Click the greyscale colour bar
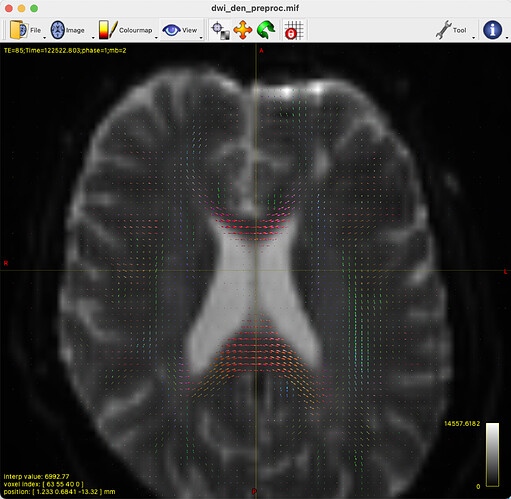Image resolution: width=511 pixels, height=499 pixels. tap(492, 455)
